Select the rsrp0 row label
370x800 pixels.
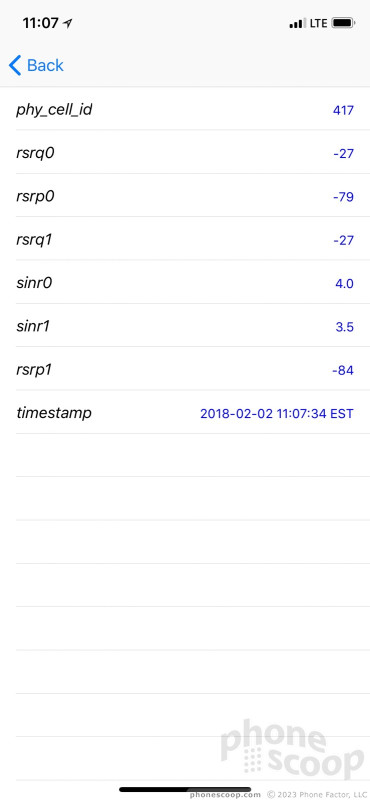(35, 196)
